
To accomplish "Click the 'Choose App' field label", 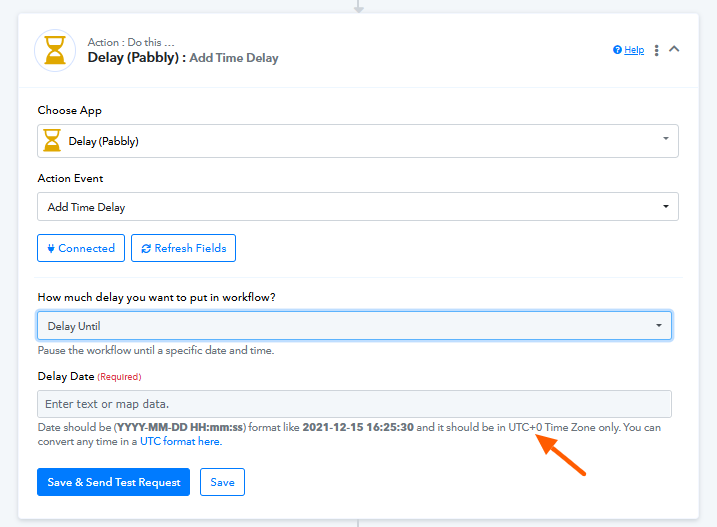I will coord(70,110).
